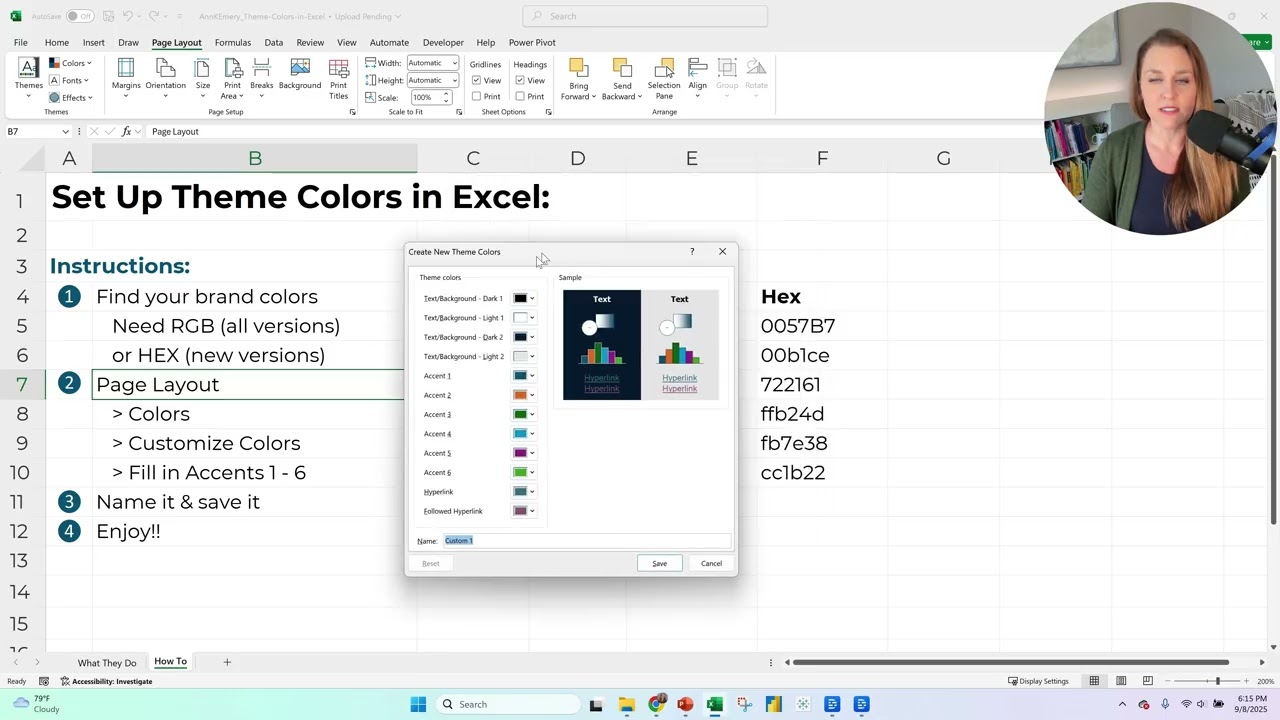The image size is (1280, 720).
Task: Toggle Gridlines Print checkbox
Action: pos(477,97)
